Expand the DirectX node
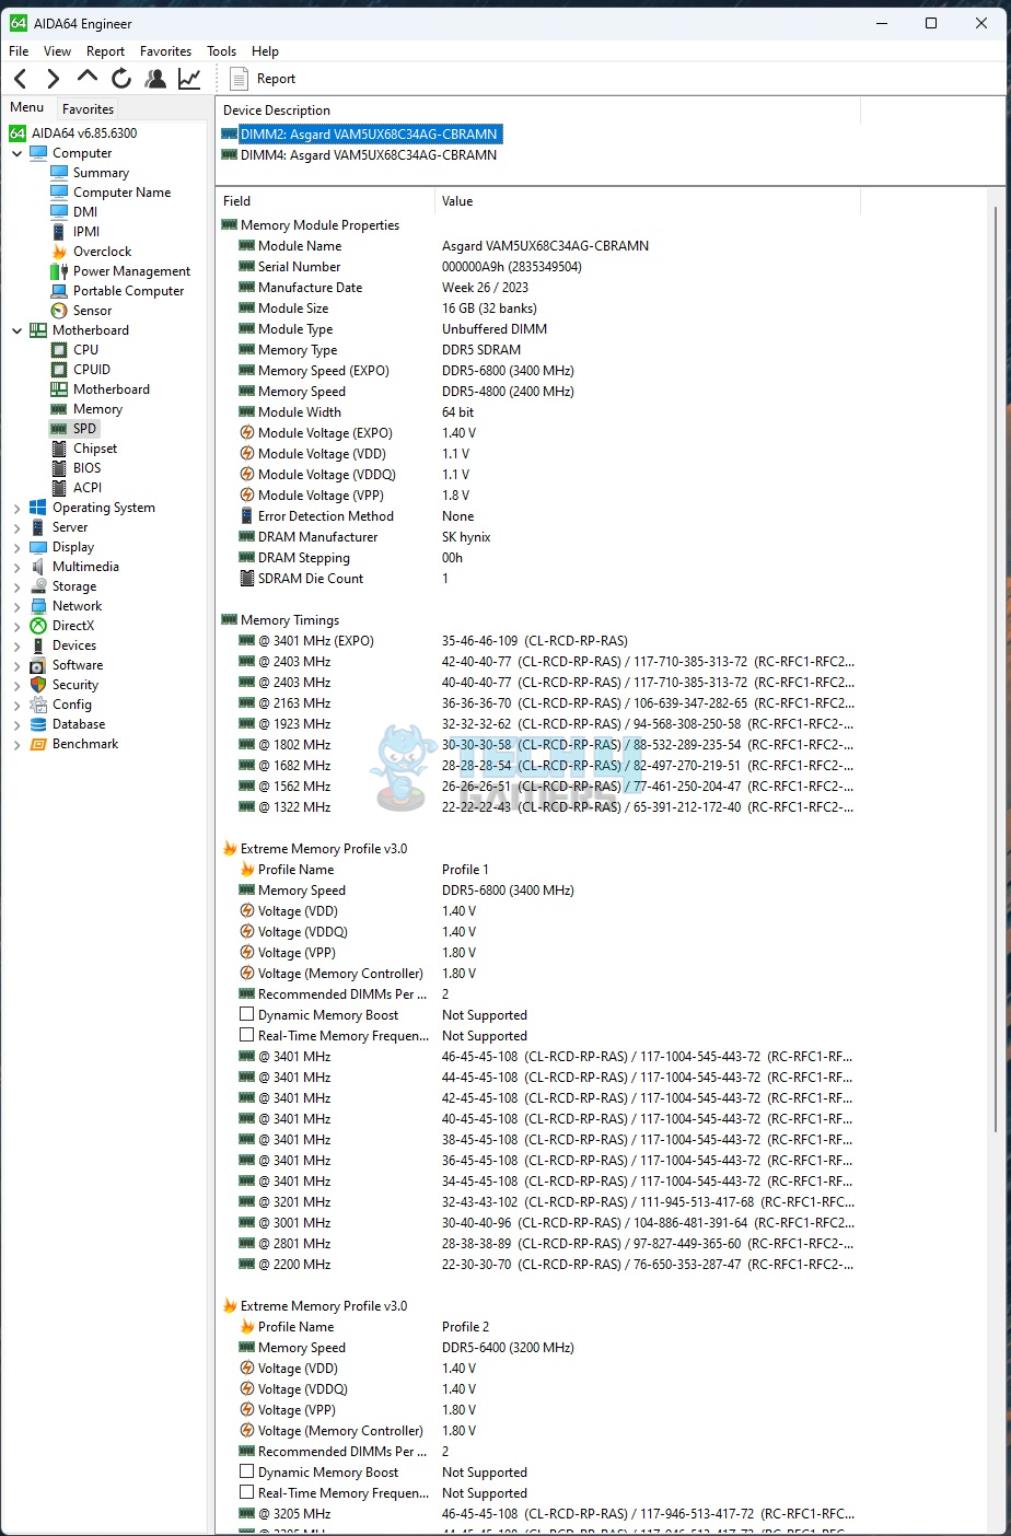1011x1536 pixels. 17,626
